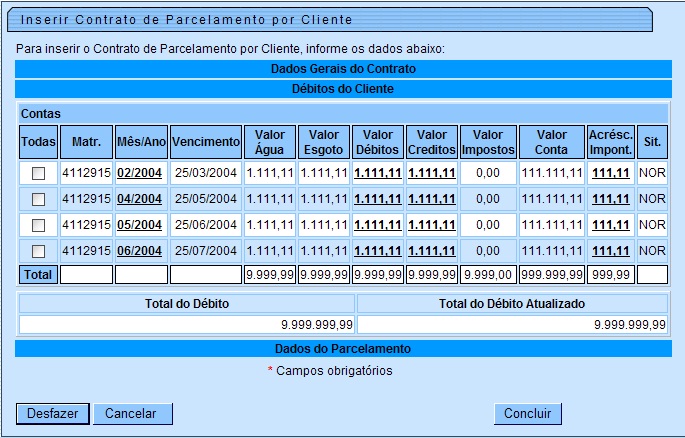The width and height of the screenshot is (685, 438).
Task: Click the Desfazer button
Action: click(x=52, y=414)
